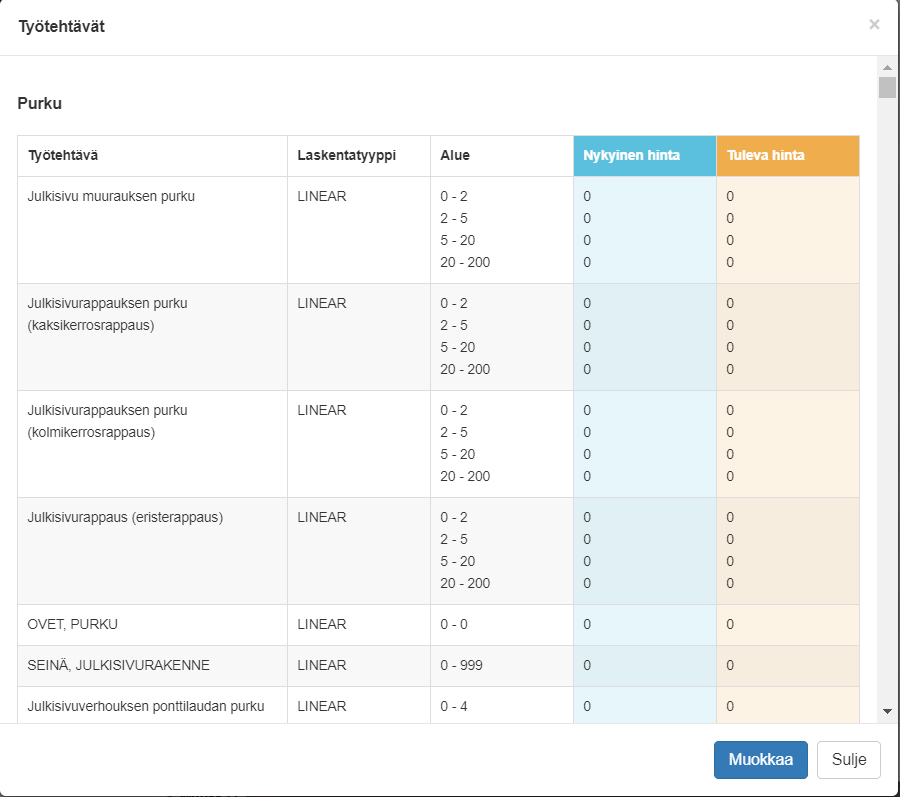Click scrollbar up arrow
This screenshot has width=900, height=797.
point(887,67)
